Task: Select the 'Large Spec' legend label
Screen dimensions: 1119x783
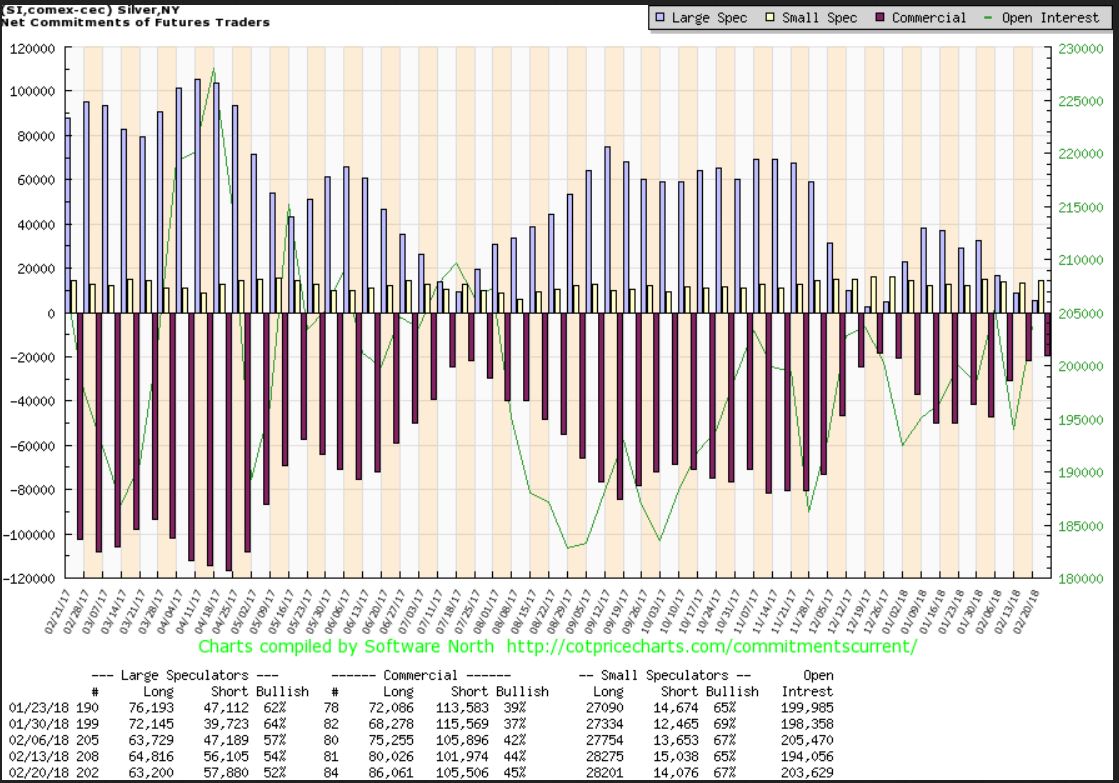Action: tap(709, 18)
